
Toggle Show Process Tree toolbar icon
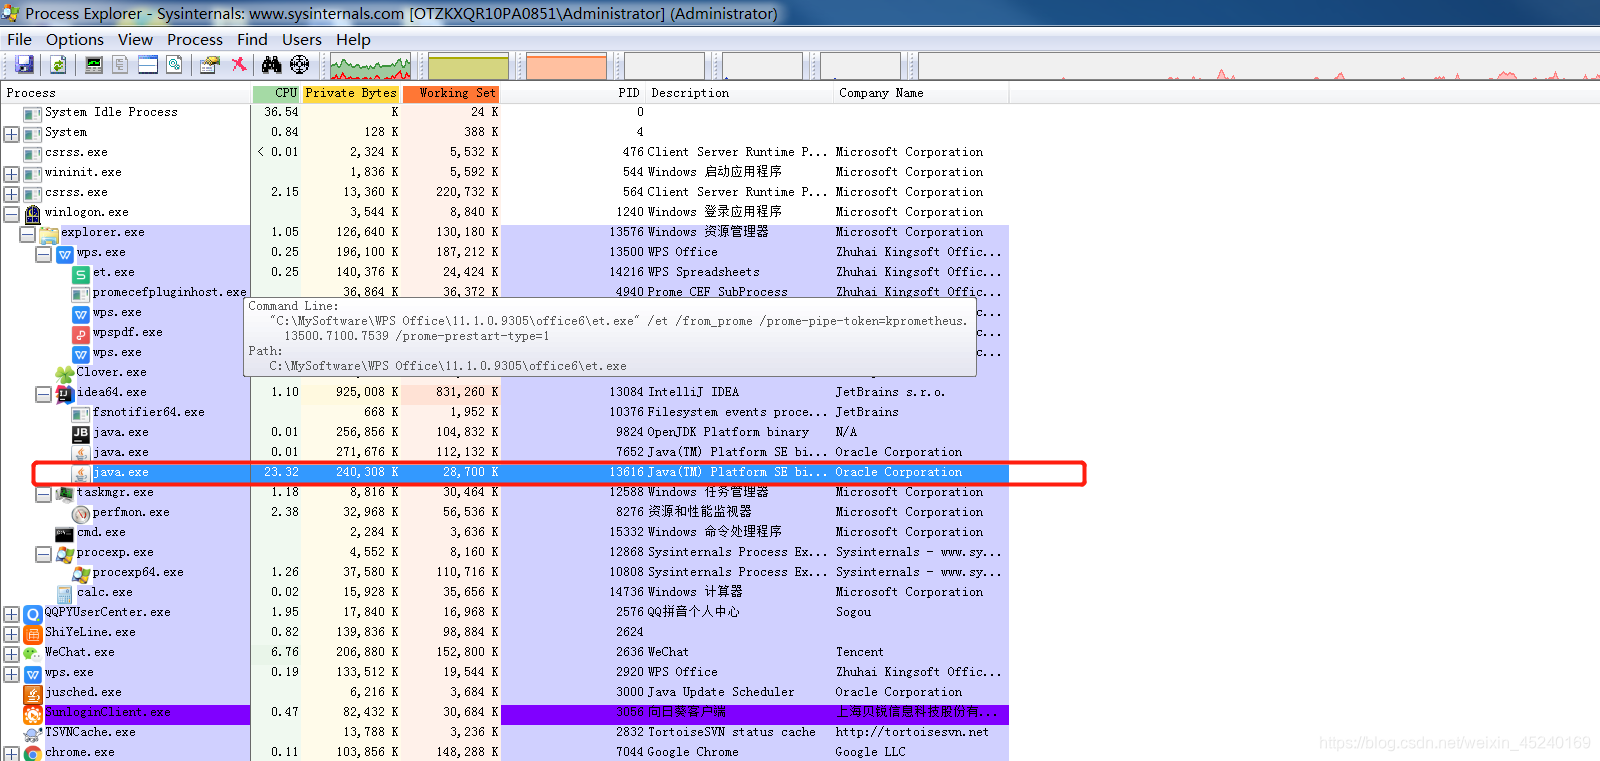120,65
